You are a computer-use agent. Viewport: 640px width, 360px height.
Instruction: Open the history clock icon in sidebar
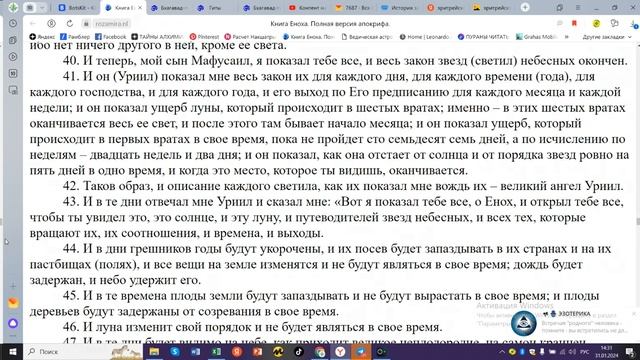point(13,24)
